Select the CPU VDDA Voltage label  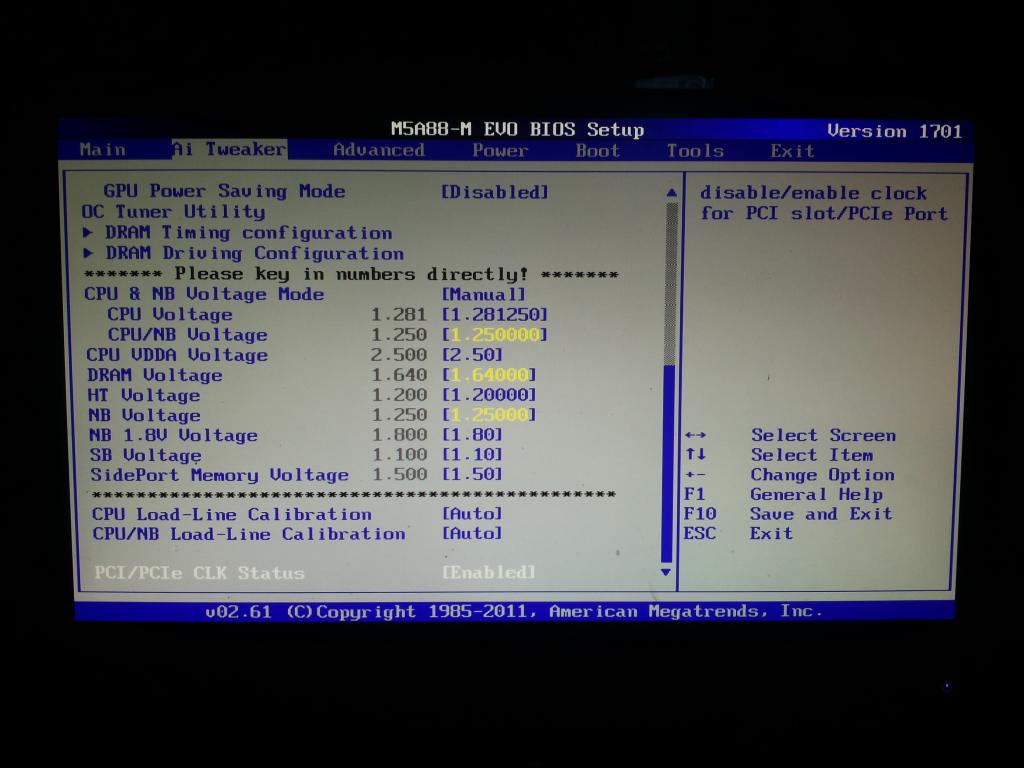[177, 355]
